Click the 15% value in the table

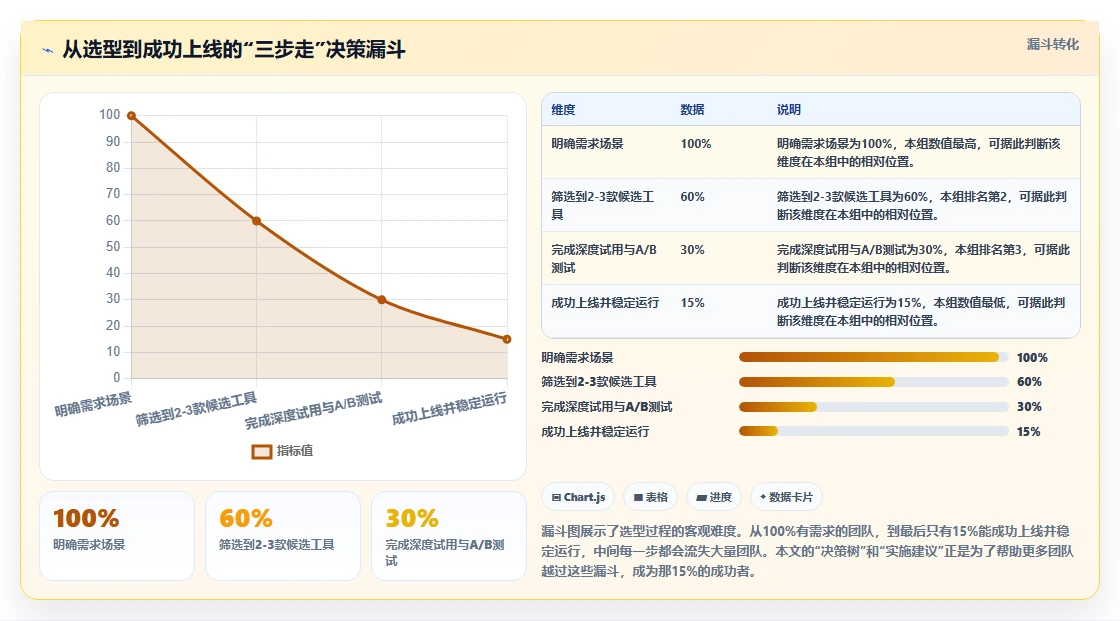click(692, 303)
